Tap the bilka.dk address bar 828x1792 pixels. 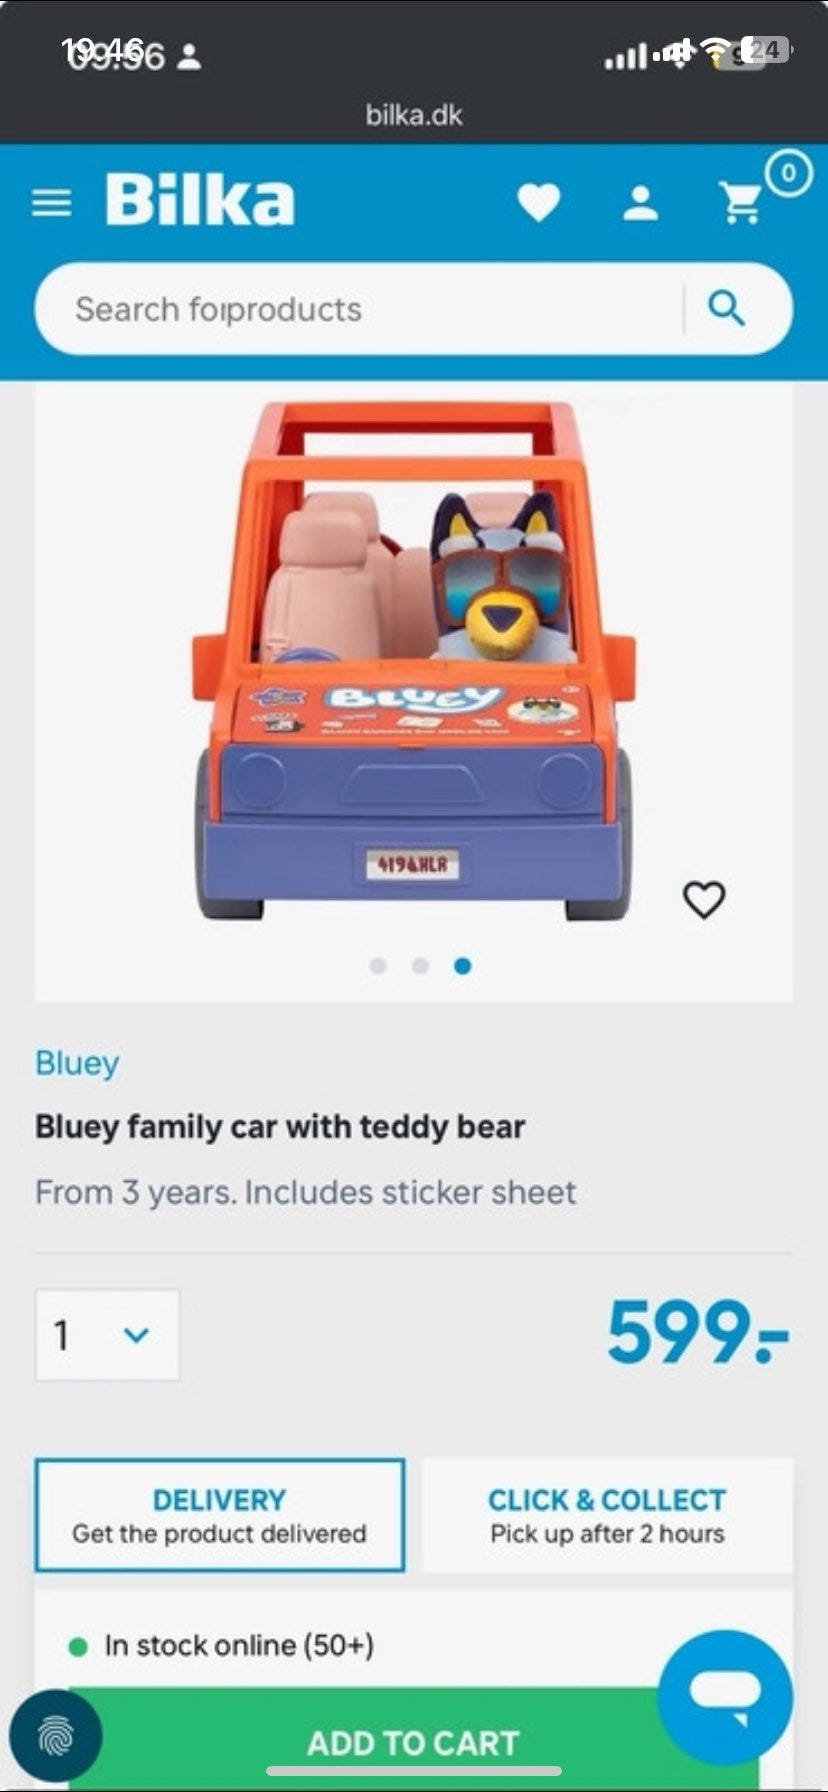coord(414,115)
